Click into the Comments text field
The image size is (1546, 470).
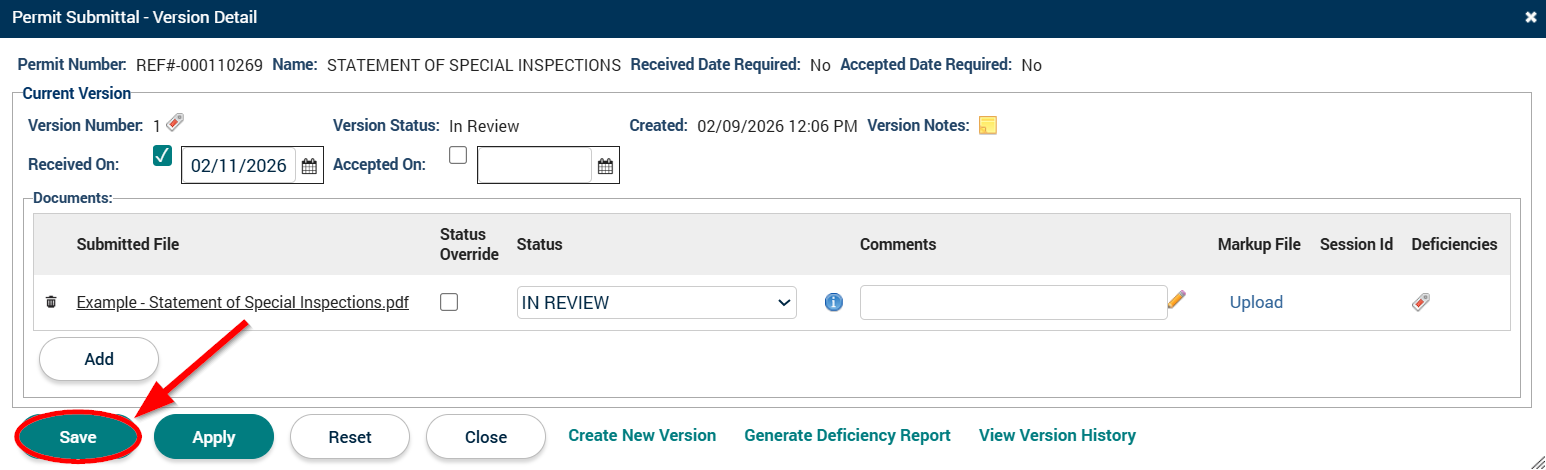1012,303
